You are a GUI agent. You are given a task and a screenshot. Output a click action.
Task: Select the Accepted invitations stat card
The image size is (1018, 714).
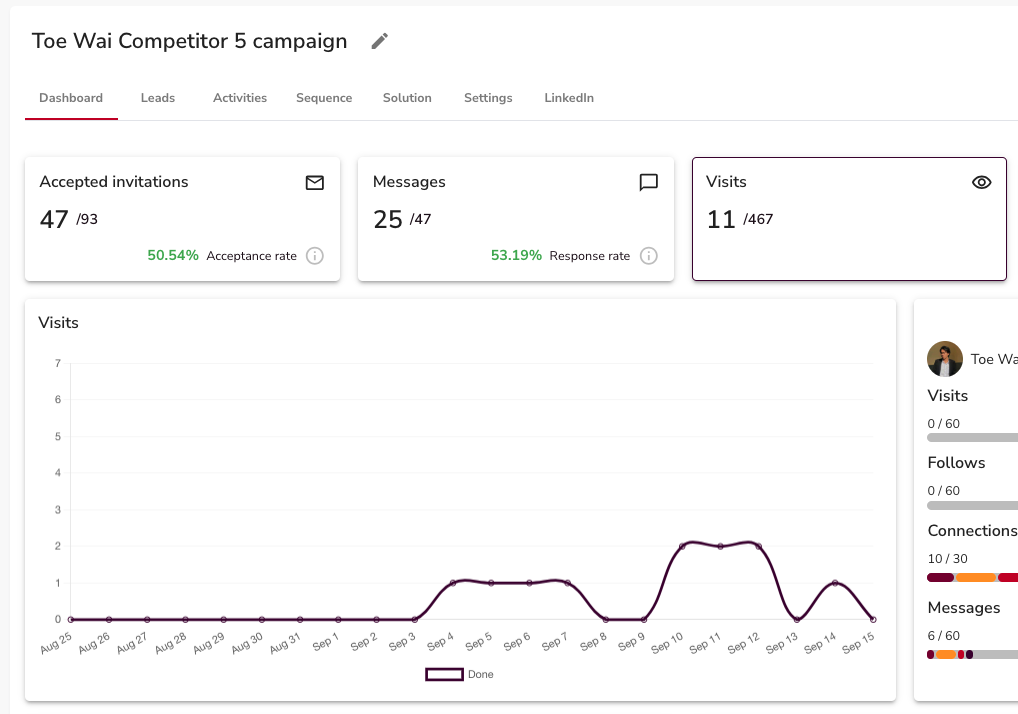pos(182,219)
